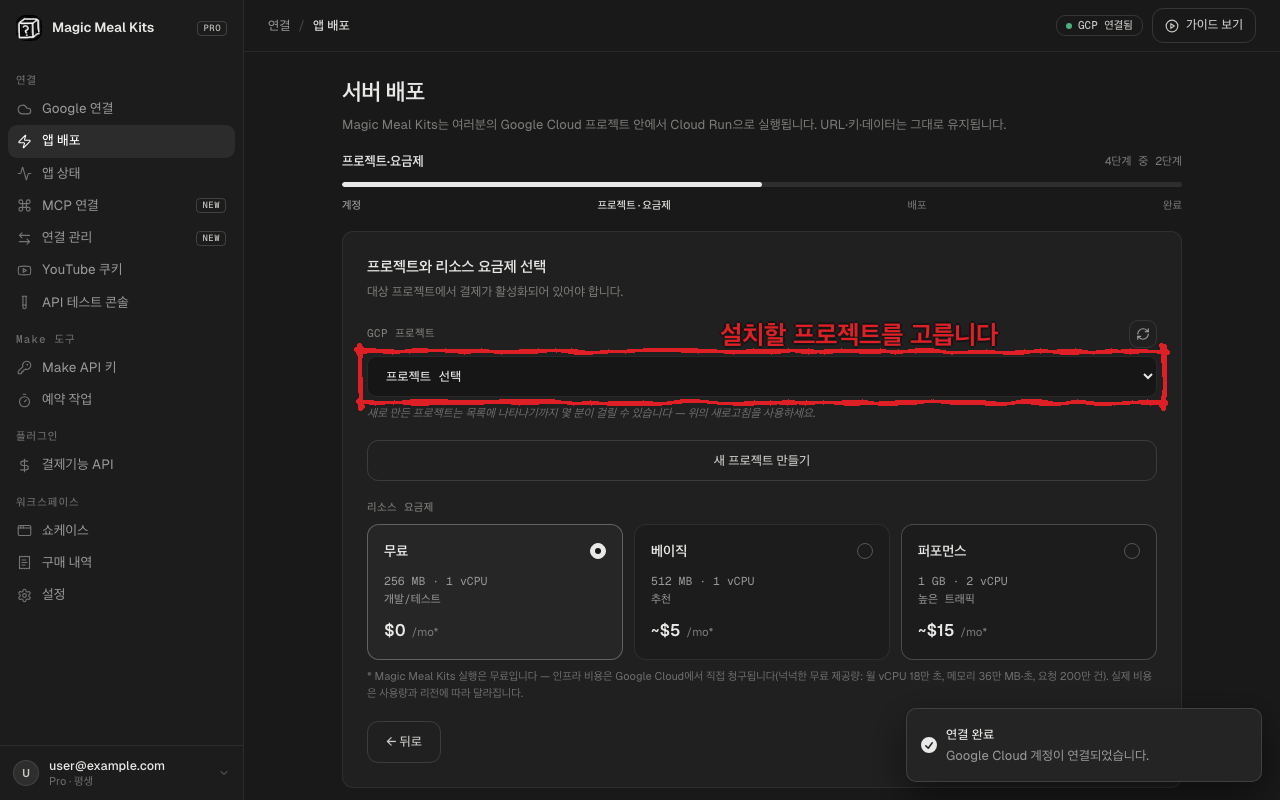Click the setup progress bar

click(762, 184)
